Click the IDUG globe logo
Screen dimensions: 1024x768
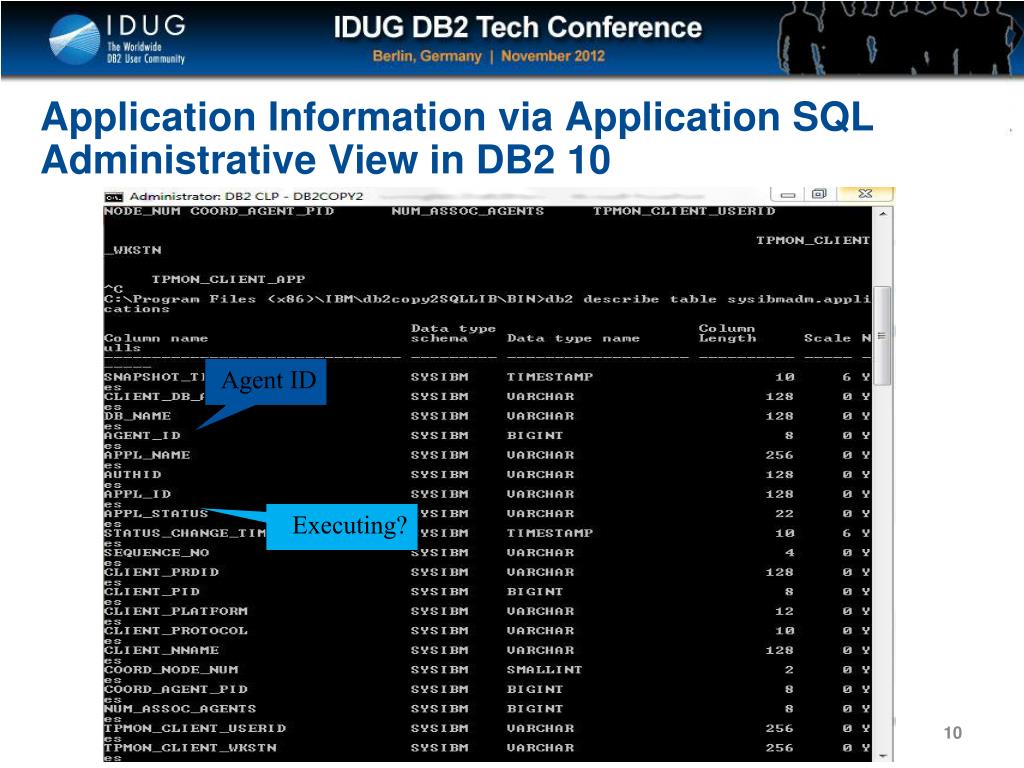point(74,39)
